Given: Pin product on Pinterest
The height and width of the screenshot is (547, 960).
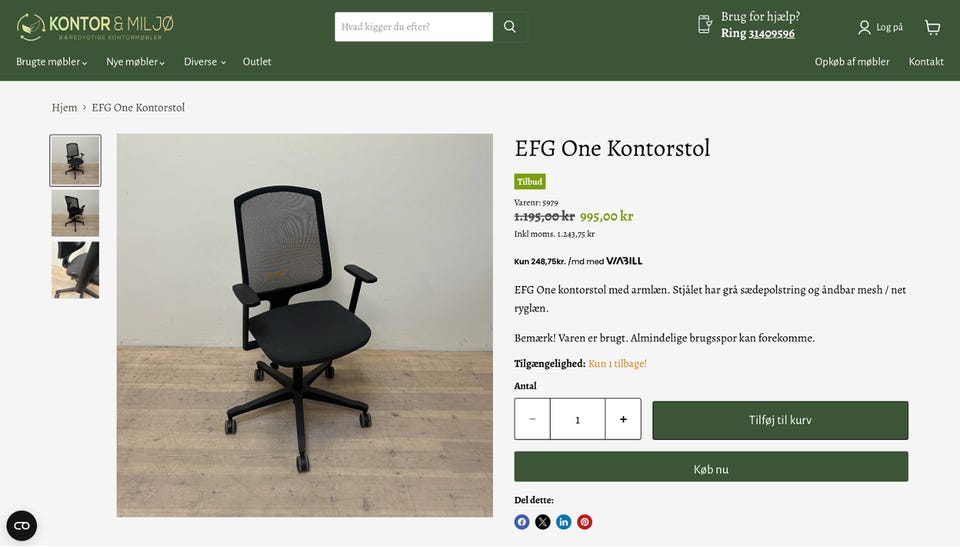Looking at the screenshot, I should pyautogui.click(x=585, y=522).
